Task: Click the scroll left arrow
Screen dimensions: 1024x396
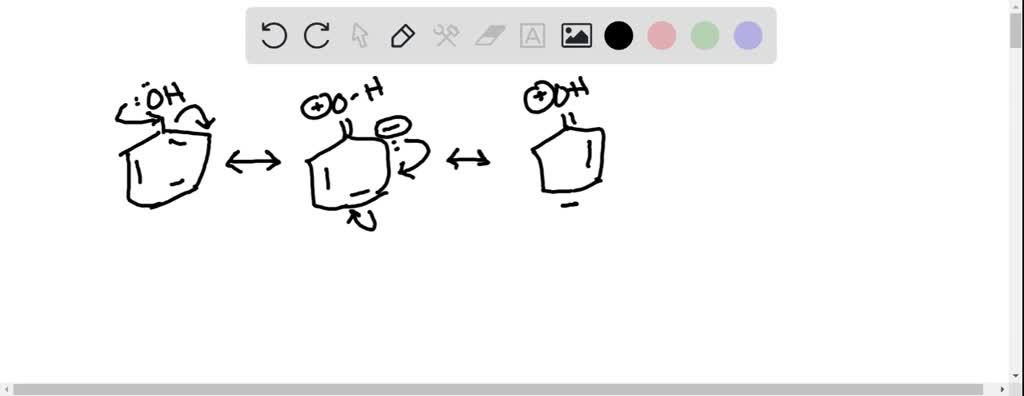Action: click(x=5, y=390)
